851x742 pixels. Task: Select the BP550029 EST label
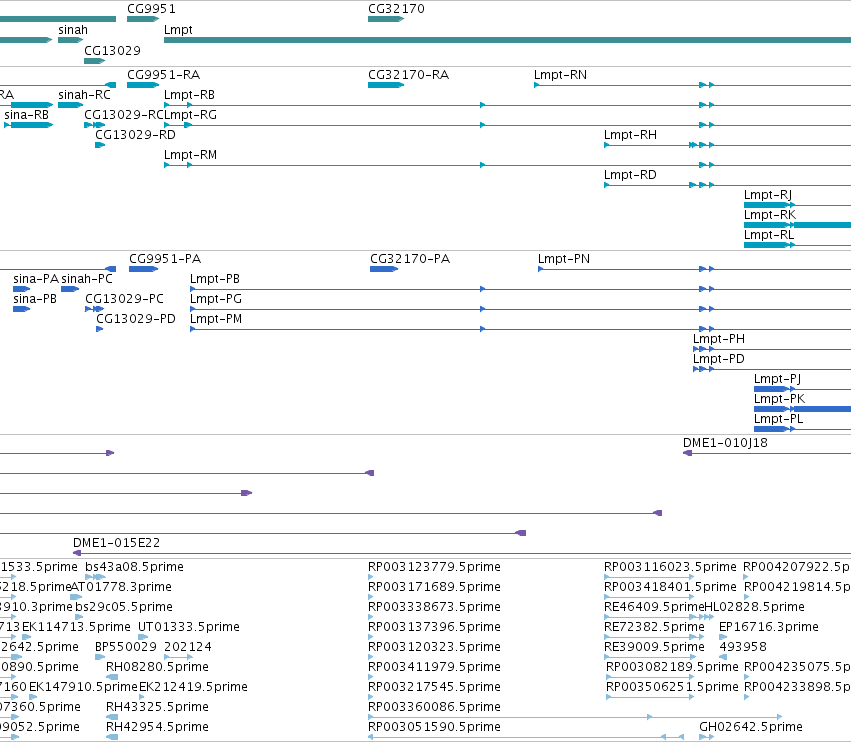[x=126, y=647]
